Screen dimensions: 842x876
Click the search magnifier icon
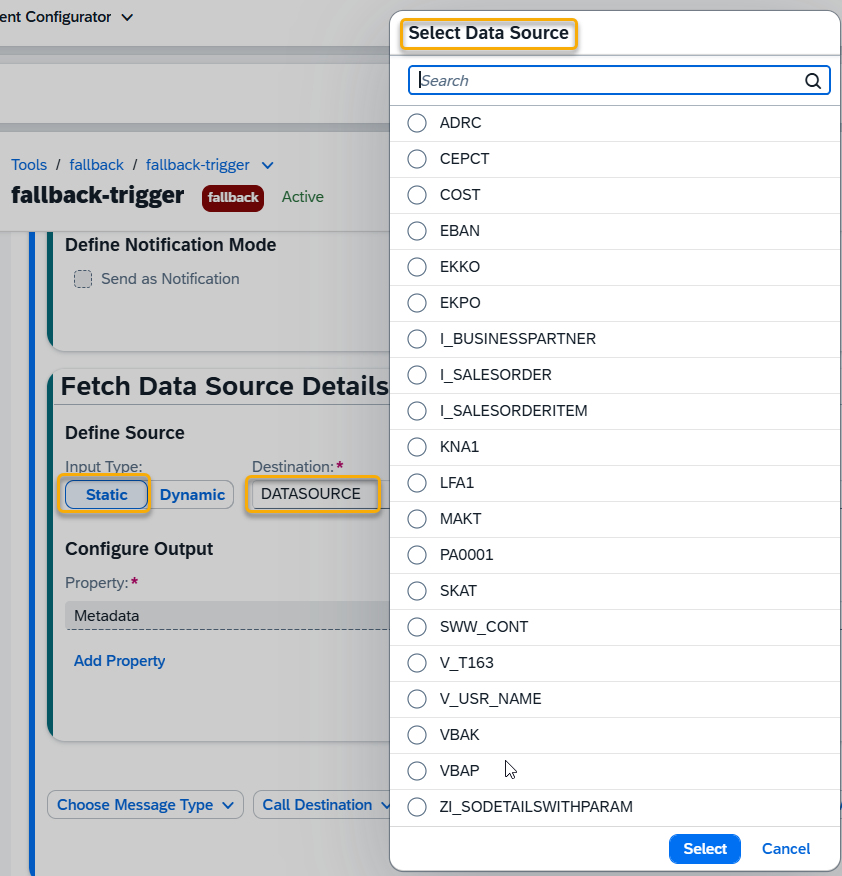point(813,81)
